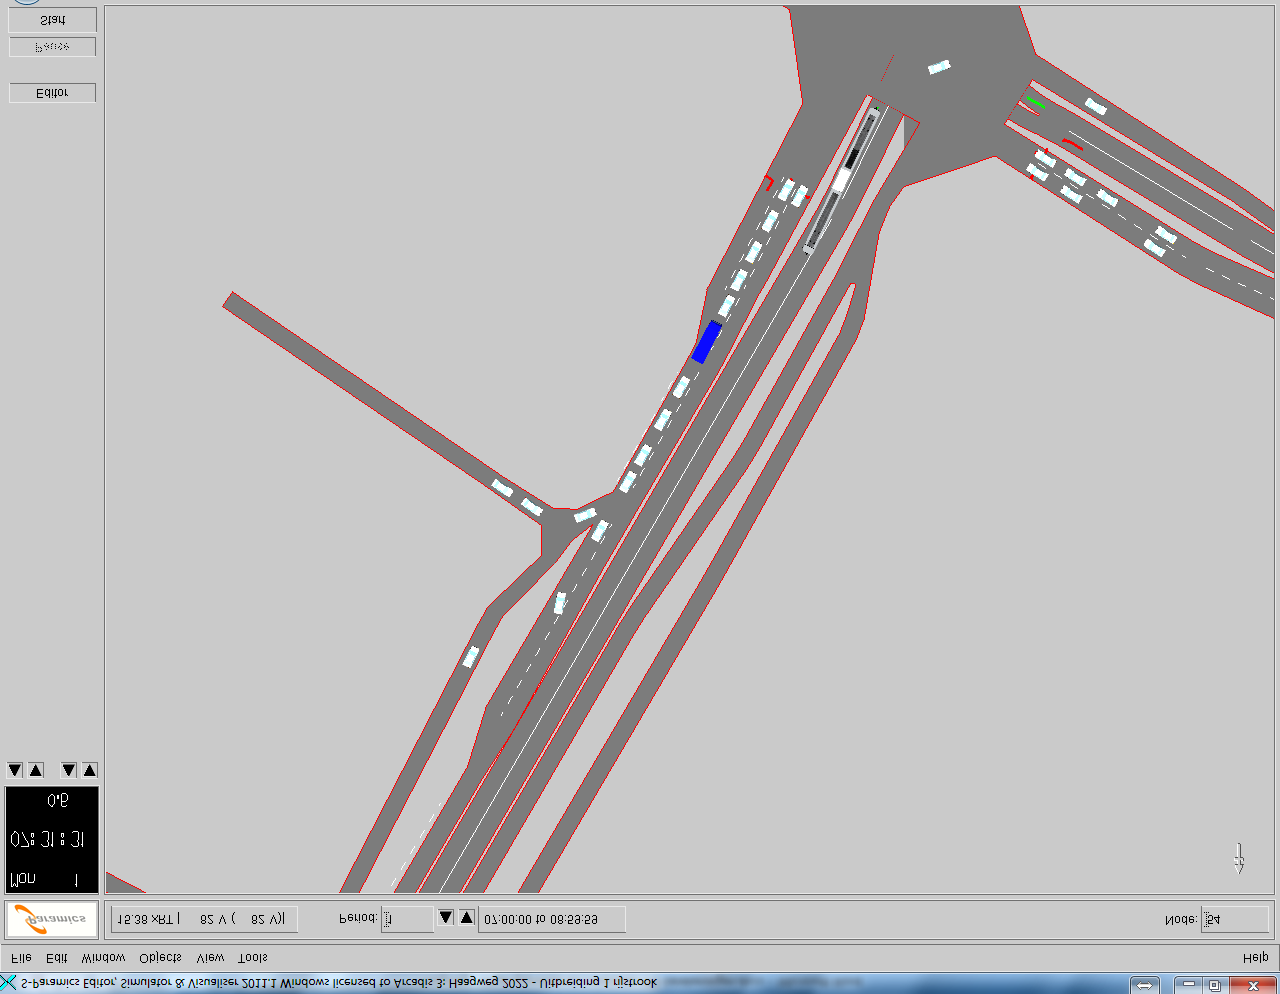Restore down the S-Paramics window
The width and height of the screenshot is (1280, 994).
pos(1215,985)
